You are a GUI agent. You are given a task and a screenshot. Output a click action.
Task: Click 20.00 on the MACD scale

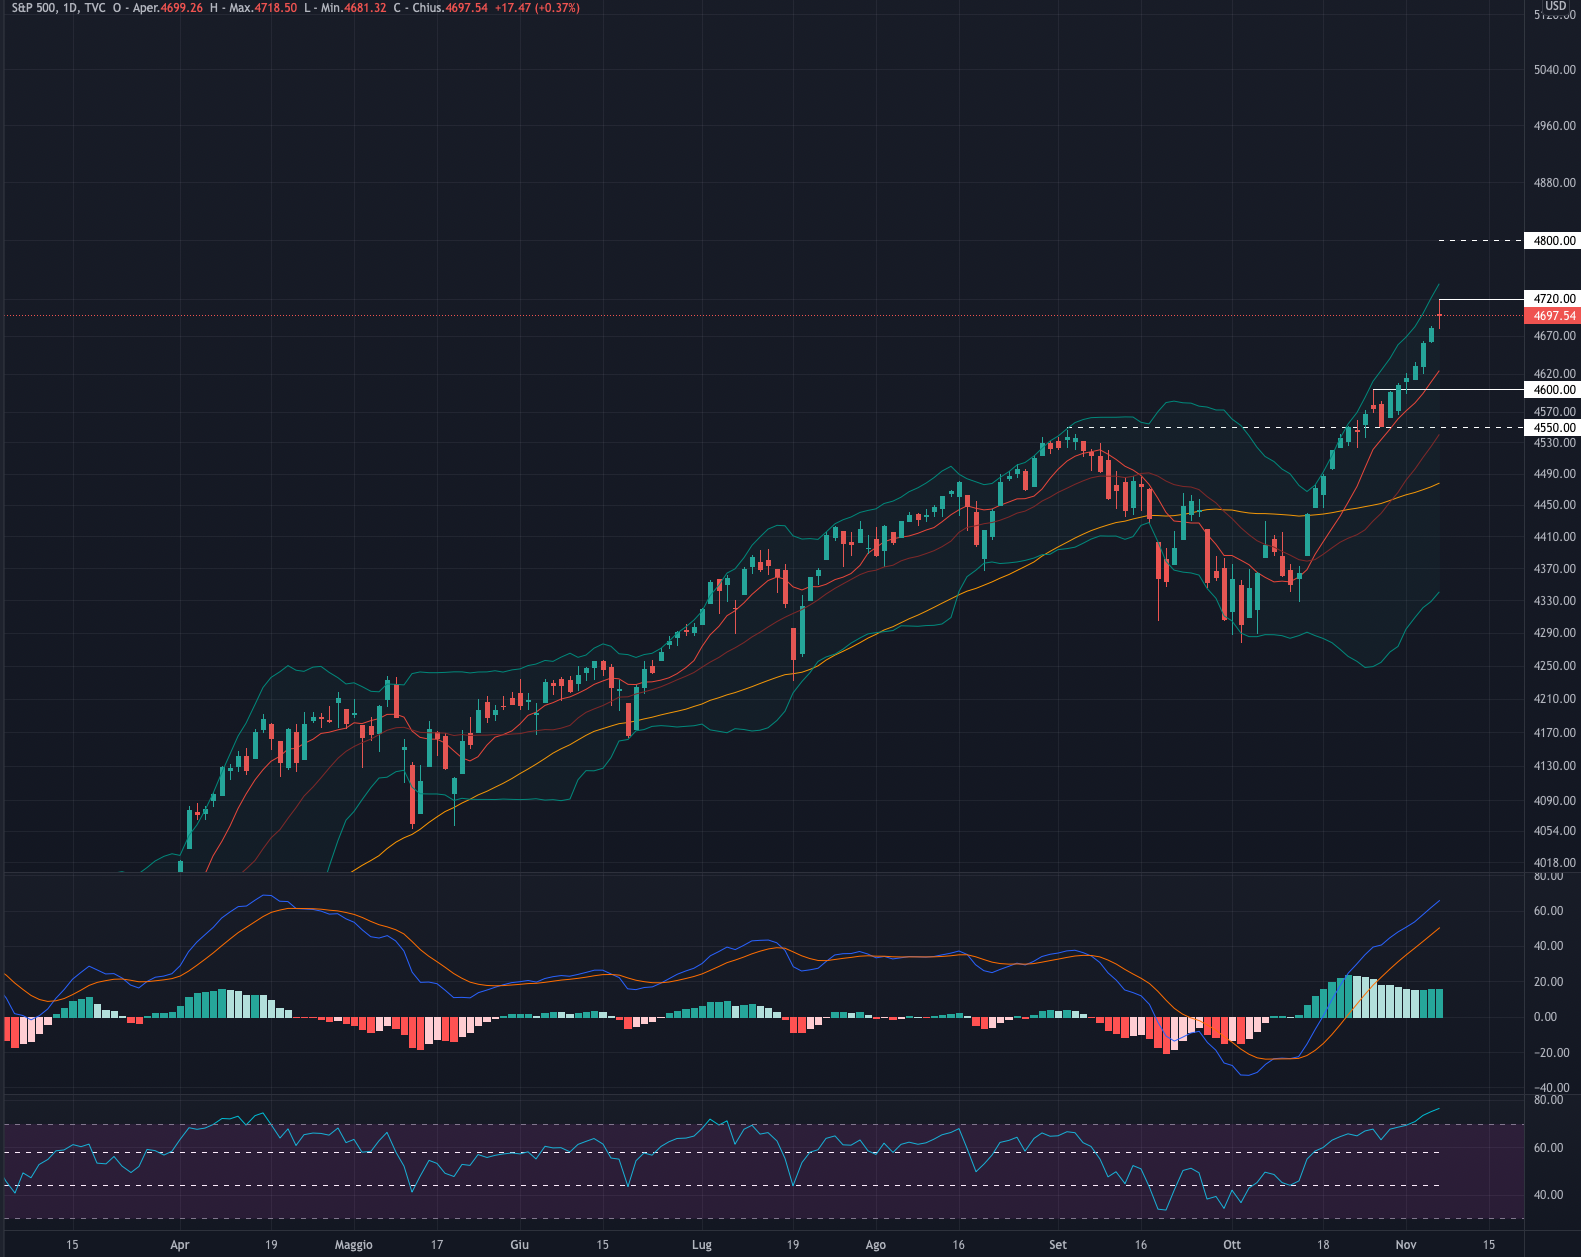1548,982
